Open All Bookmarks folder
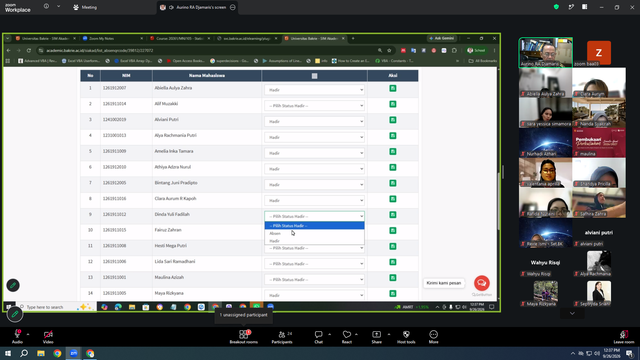Screen dimensions: 640x360 (x=483, y=61)
